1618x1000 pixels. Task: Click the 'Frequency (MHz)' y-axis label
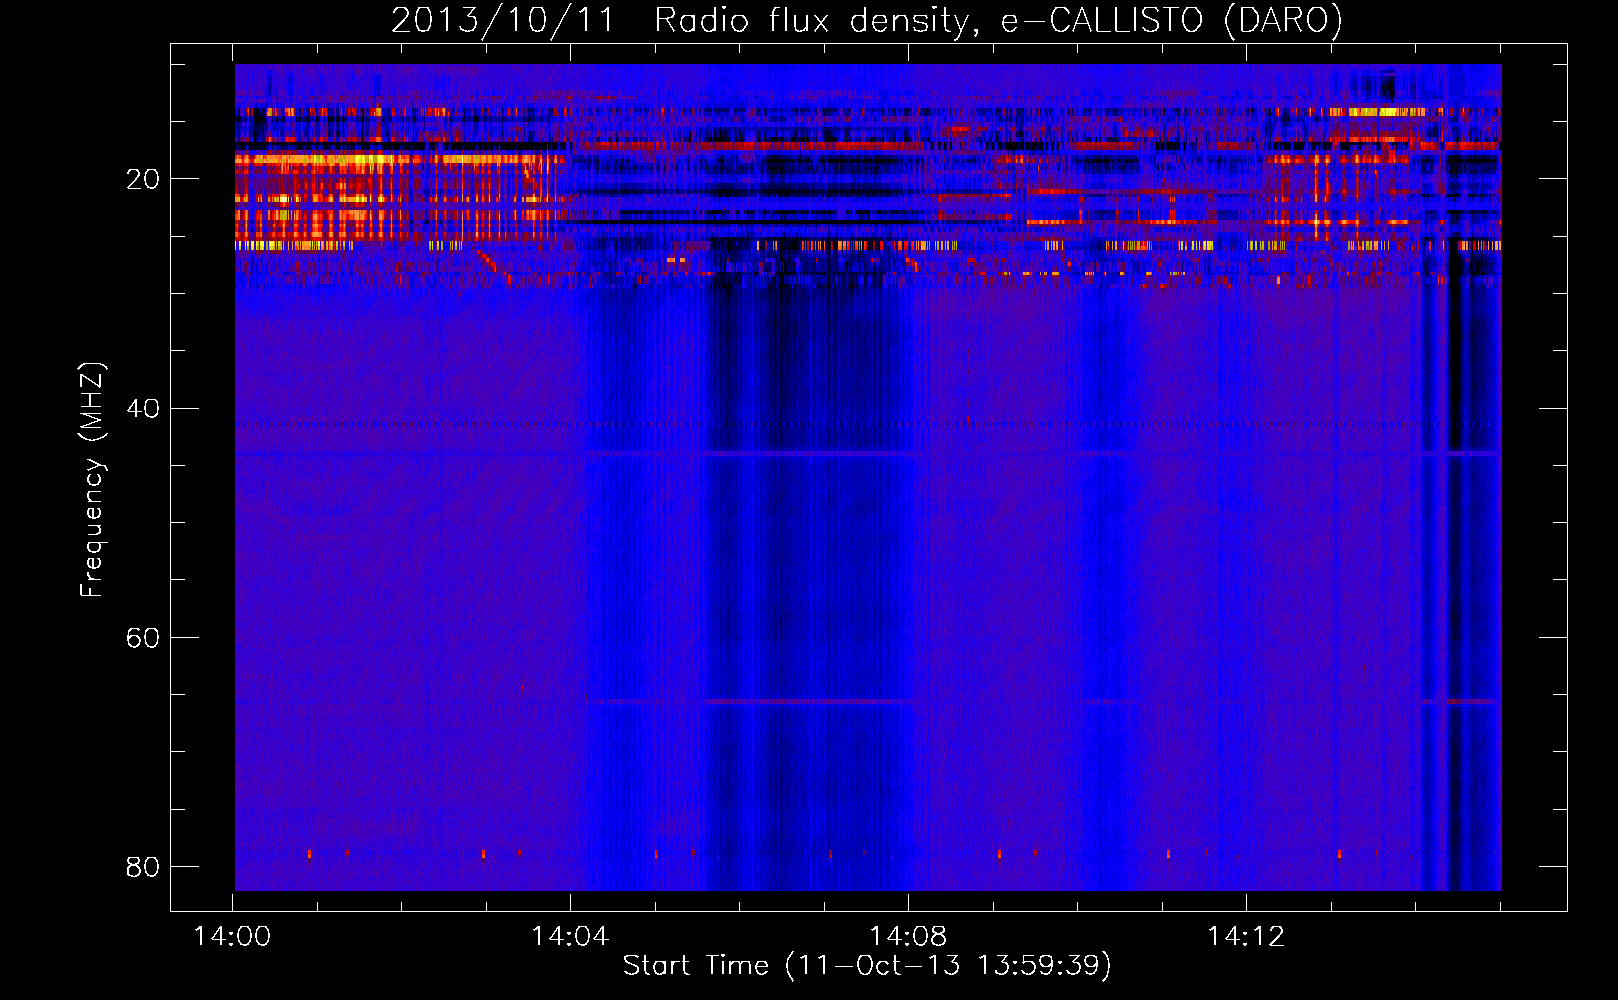91,480
